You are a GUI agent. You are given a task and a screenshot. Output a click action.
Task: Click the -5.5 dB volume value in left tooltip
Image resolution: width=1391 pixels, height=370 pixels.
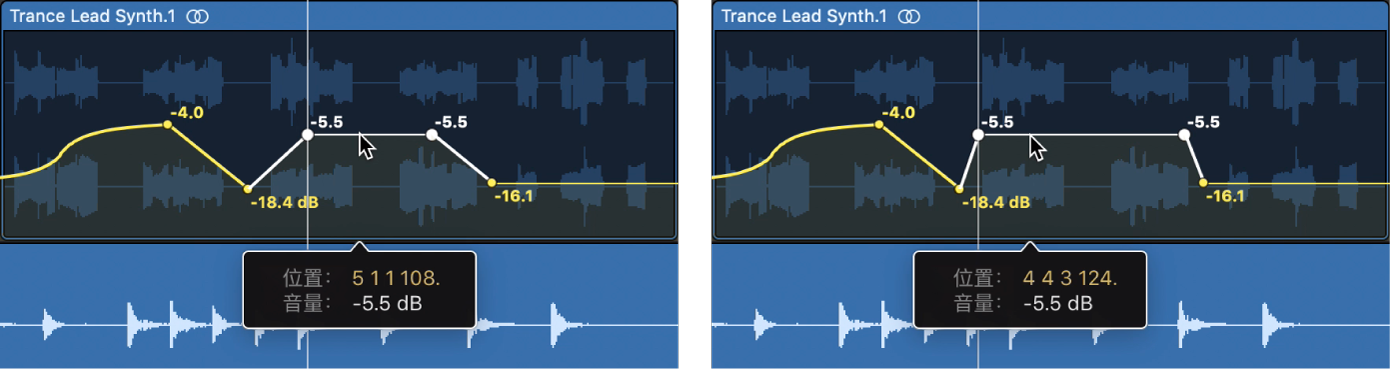point(387,303)
